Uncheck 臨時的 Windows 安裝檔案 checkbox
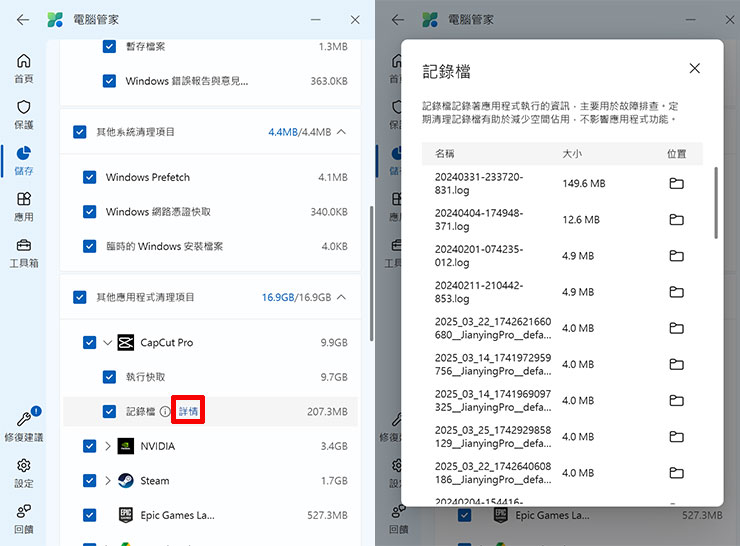This screenshot has width=740, height=546. 89,246
